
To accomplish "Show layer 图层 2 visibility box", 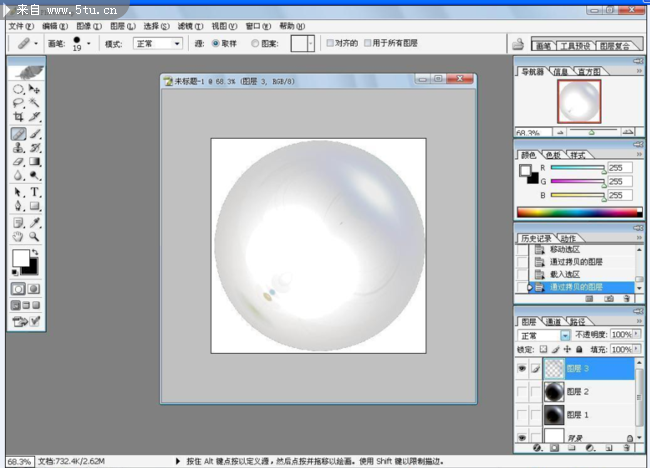I will click(x=521, y=392).
